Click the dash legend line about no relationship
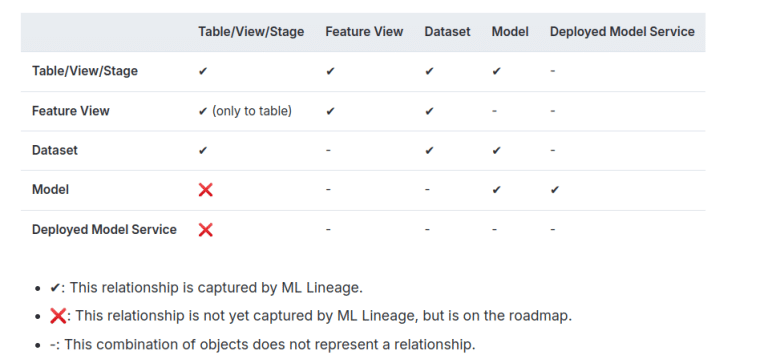 [263, 344]
